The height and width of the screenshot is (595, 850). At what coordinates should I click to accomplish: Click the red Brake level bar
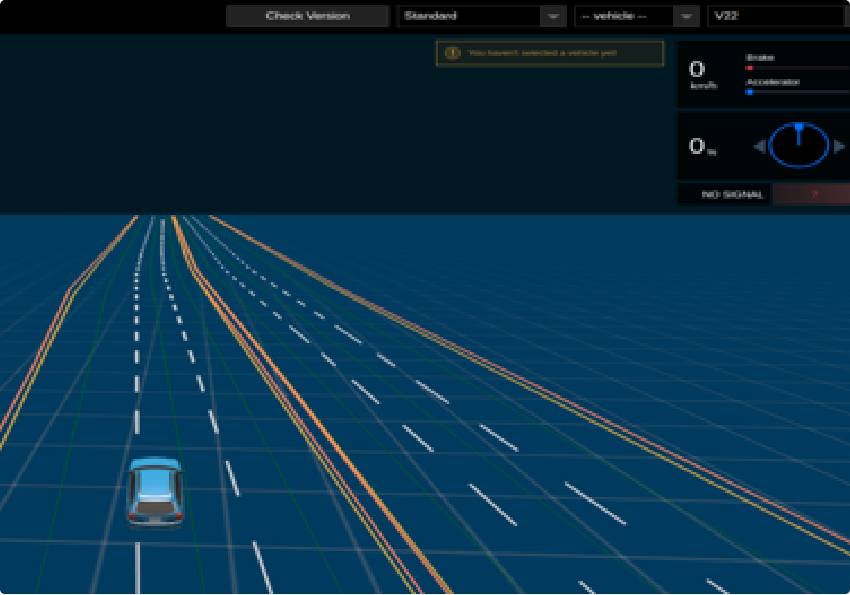tap(749, 68)
